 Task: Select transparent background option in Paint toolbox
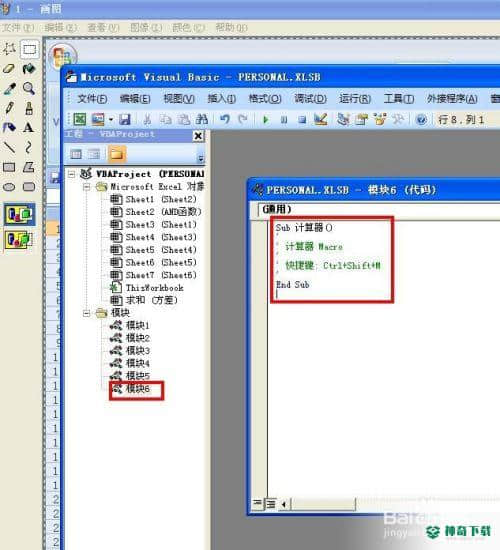tap(20, 240)
